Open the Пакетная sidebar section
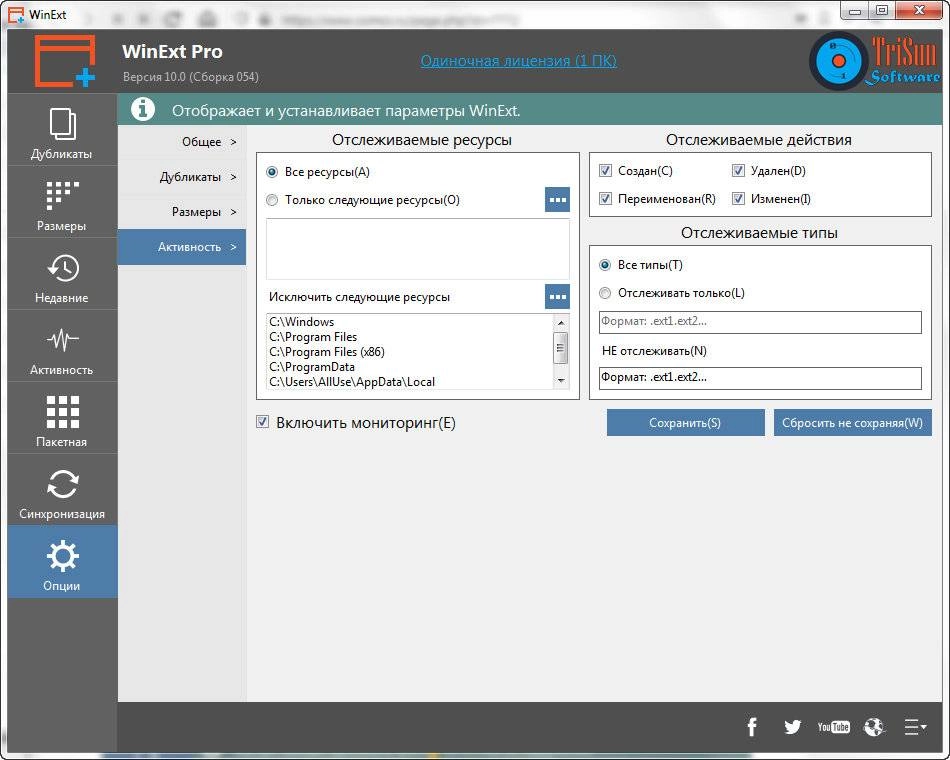Viewport: 950px width, 760px height. pyautogui.click(x=62, y=418)
